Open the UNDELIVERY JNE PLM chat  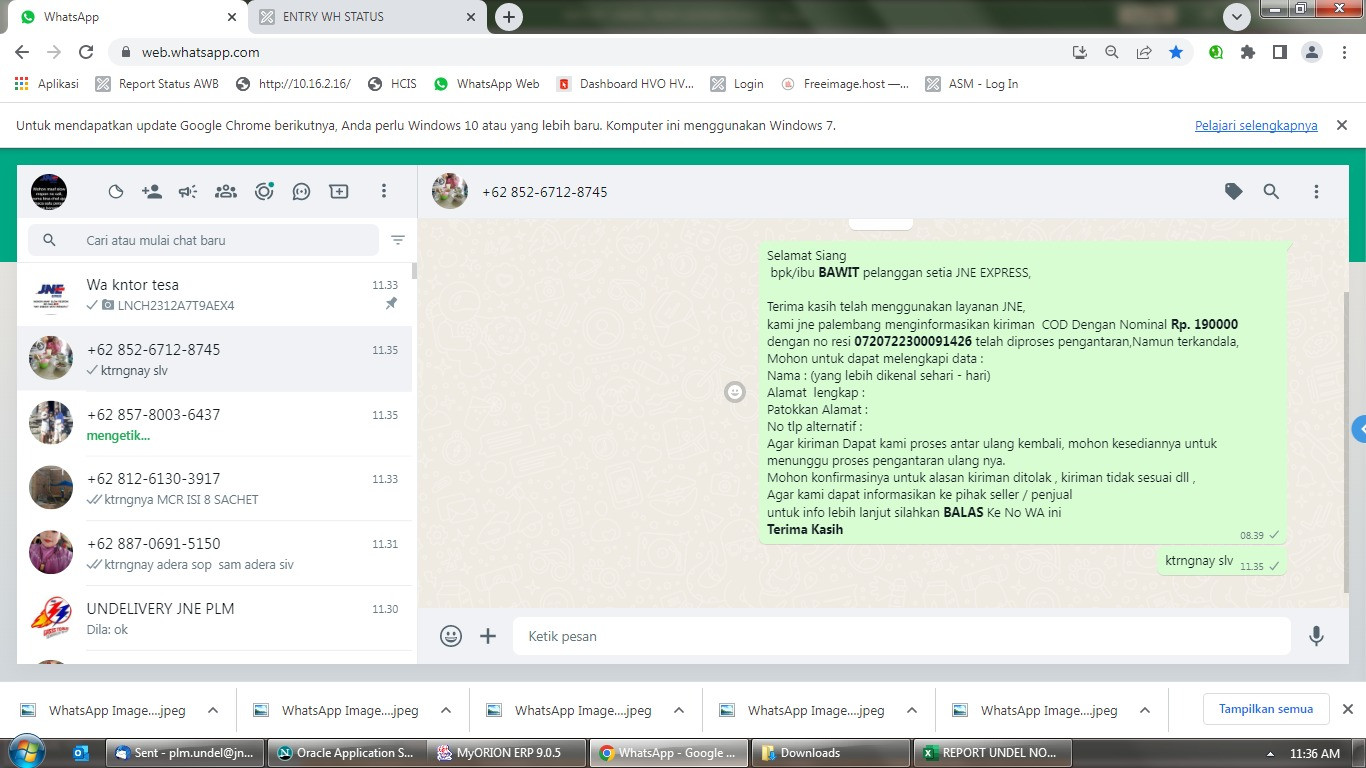pos(215,618)
